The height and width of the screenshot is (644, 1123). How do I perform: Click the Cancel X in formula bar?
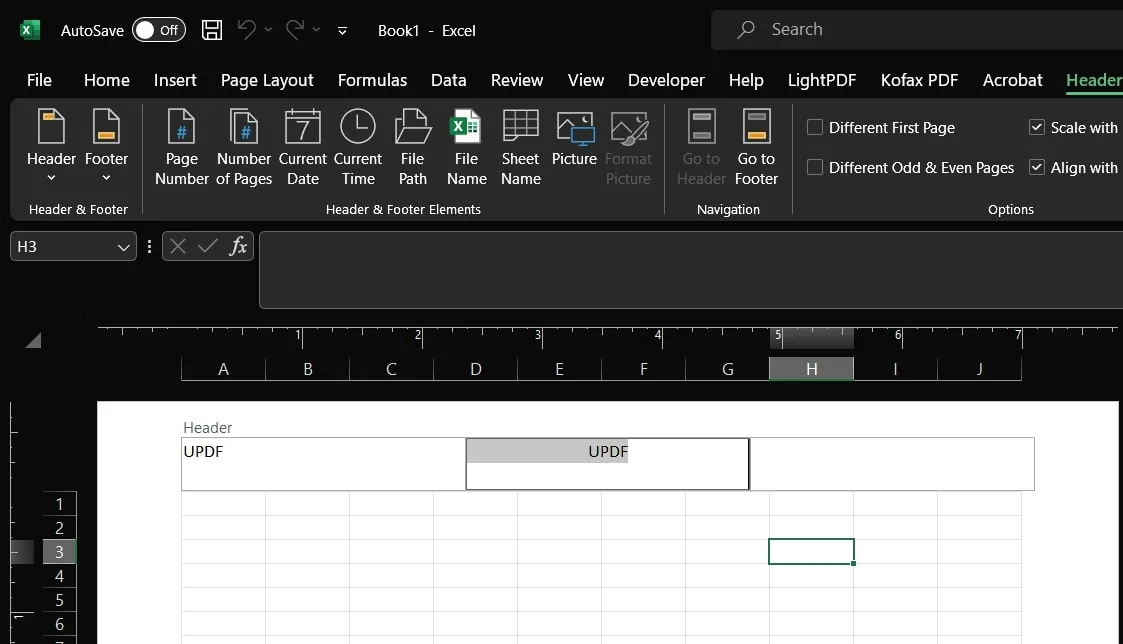point(178,246)
